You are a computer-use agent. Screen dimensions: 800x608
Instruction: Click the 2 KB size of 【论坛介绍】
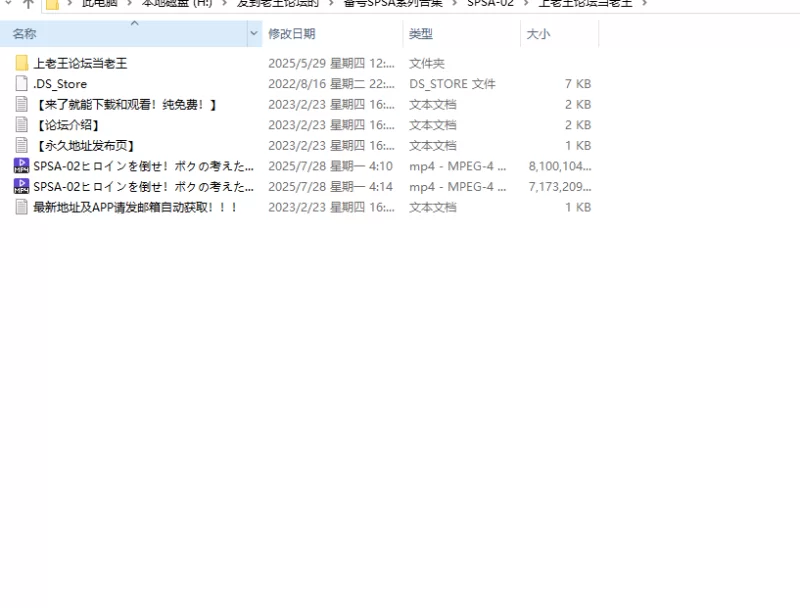coord(578,125)
